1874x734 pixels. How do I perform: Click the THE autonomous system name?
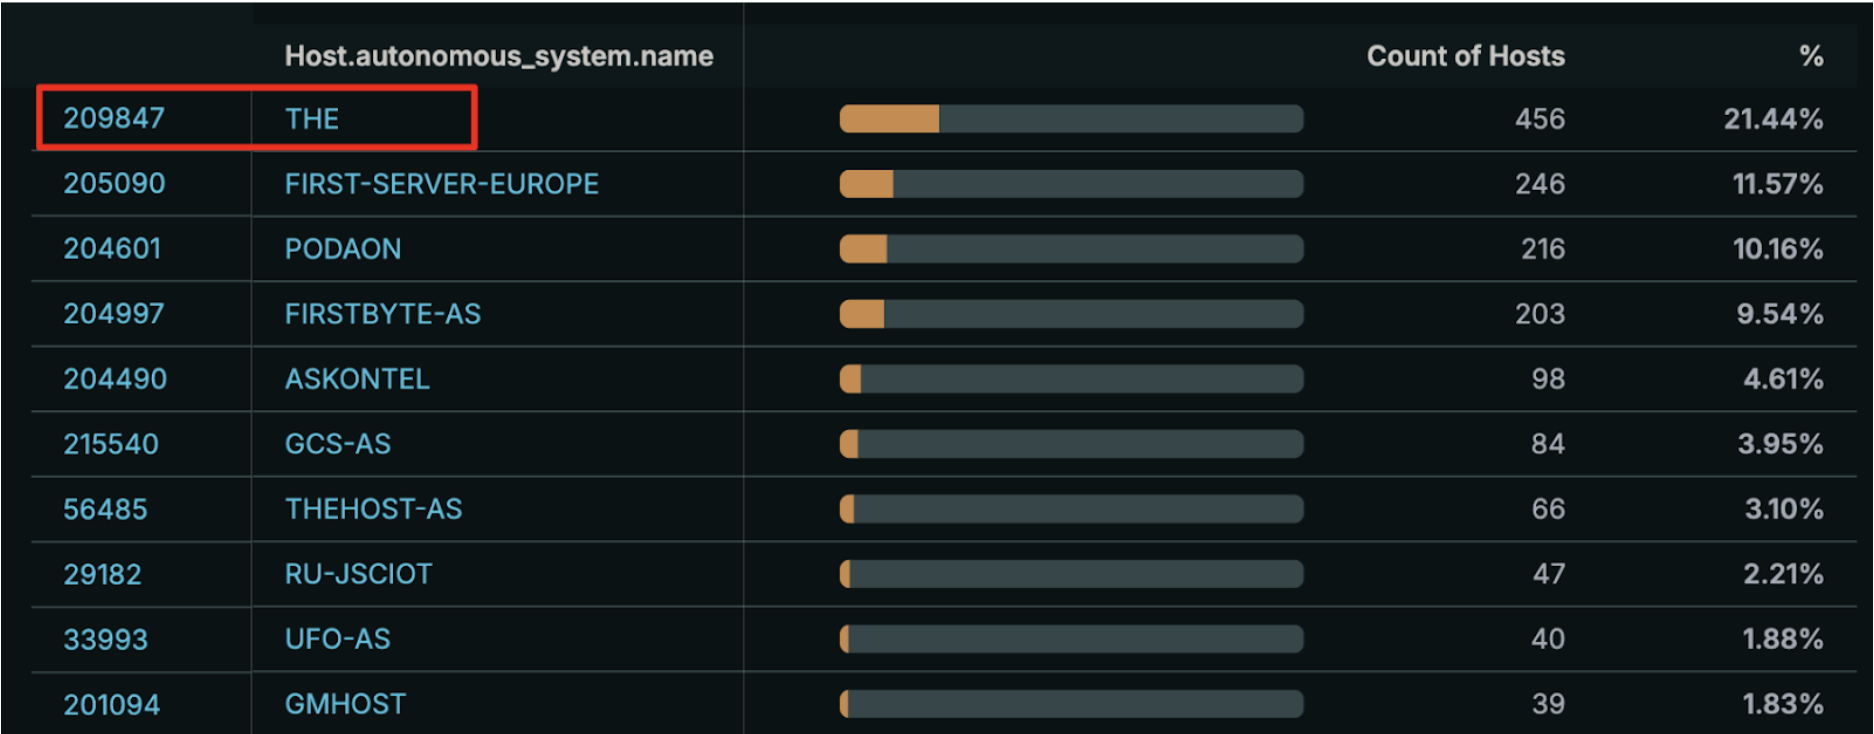[x=312, y=119]
